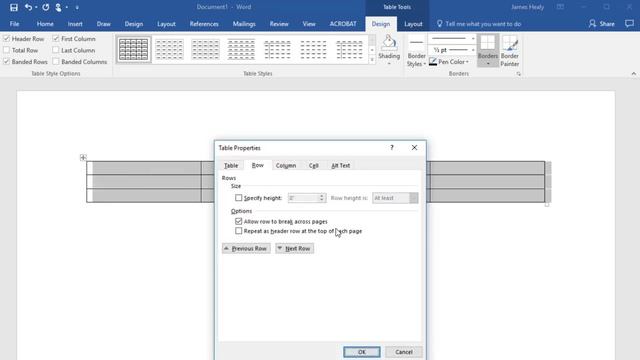Click the Share person icon
640x360 pixels.
pyautogui.click(x=592, y=24)
